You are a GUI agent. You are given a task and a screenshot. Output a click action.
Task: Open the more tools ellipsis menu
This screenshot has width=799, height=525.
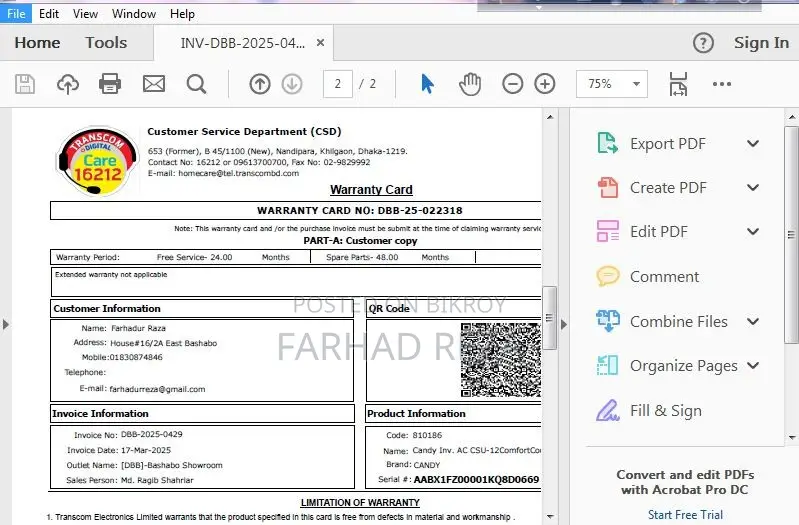[x=722, y=84]
